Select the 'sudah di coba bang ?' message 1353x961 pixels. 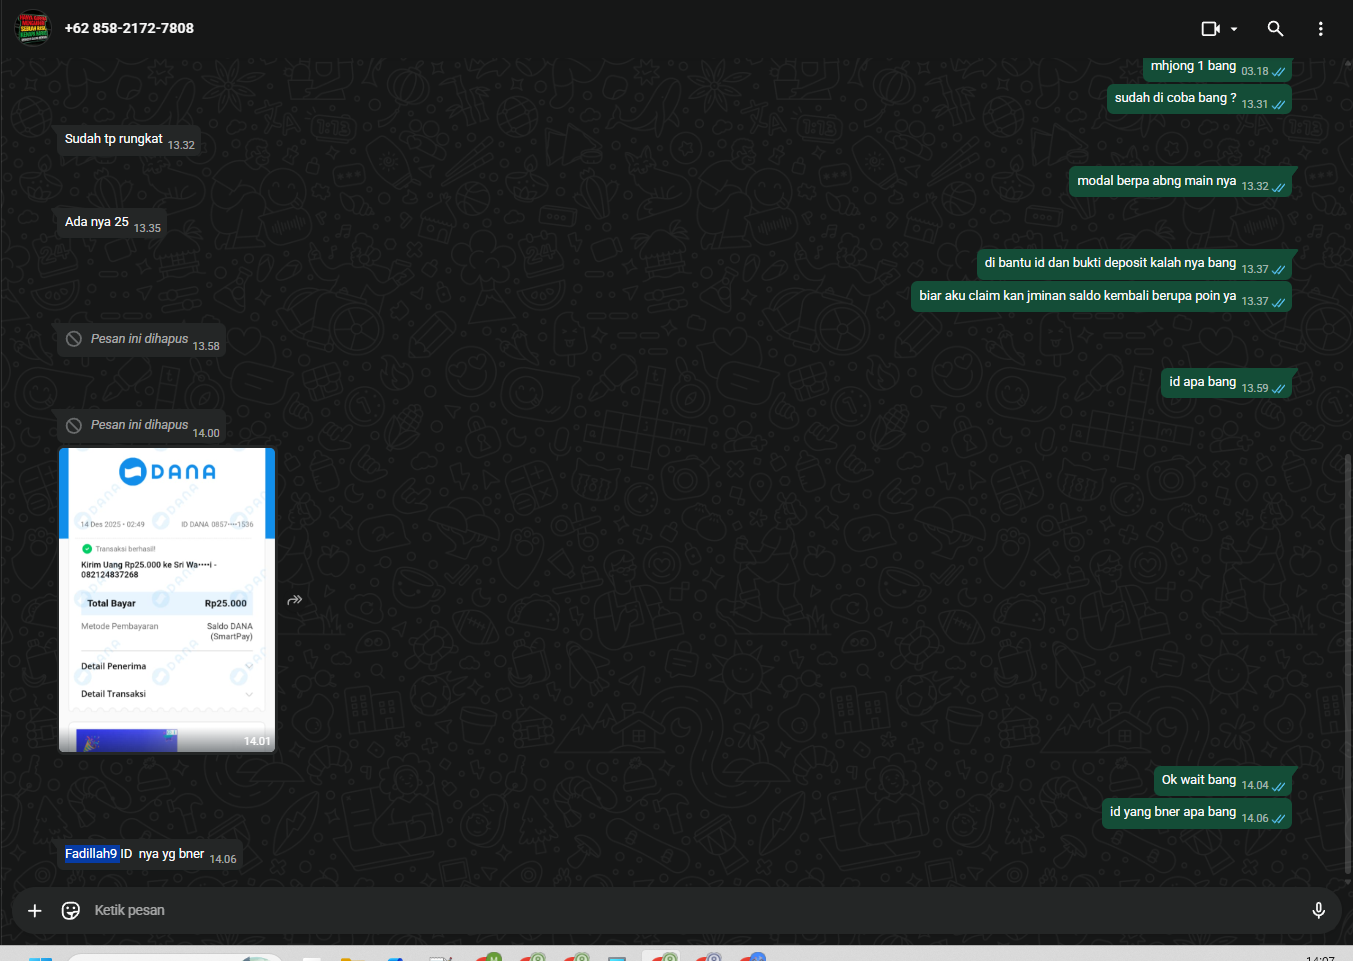point(1199,99)
